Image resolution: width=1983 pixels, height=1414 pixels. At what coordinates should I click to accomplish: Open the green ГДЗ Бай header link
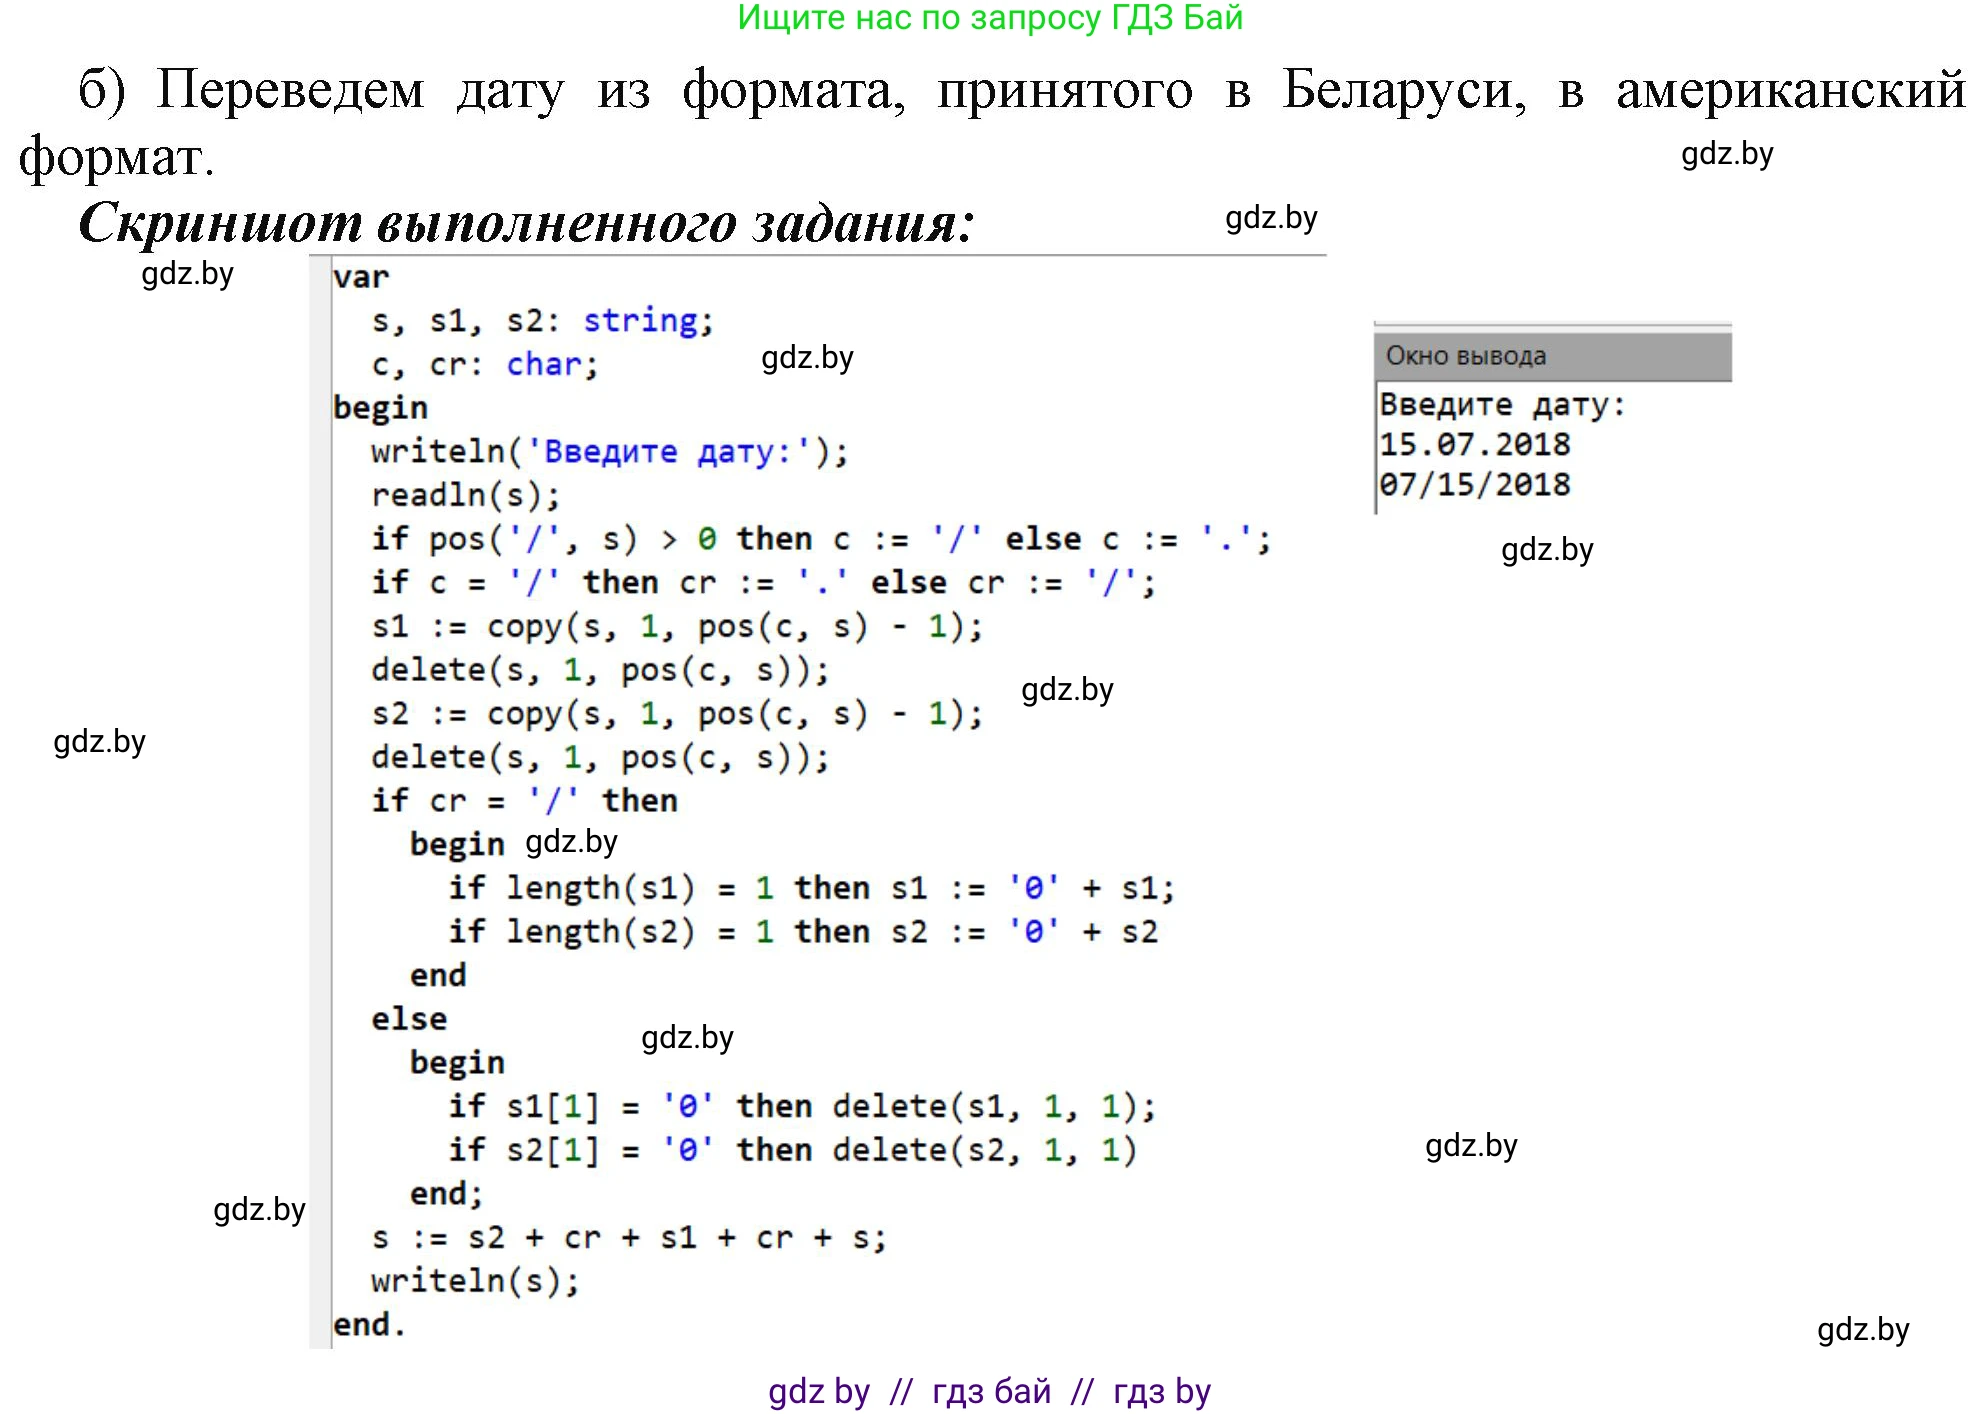[x=991, y=18]
